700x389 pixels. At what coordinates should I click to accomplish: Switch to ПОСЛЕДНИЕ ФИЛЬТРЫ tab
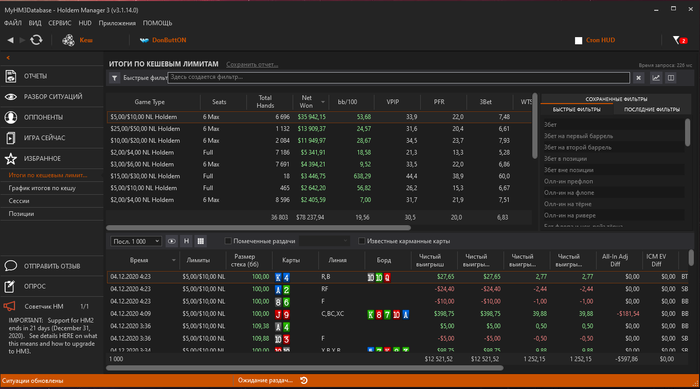652,109
